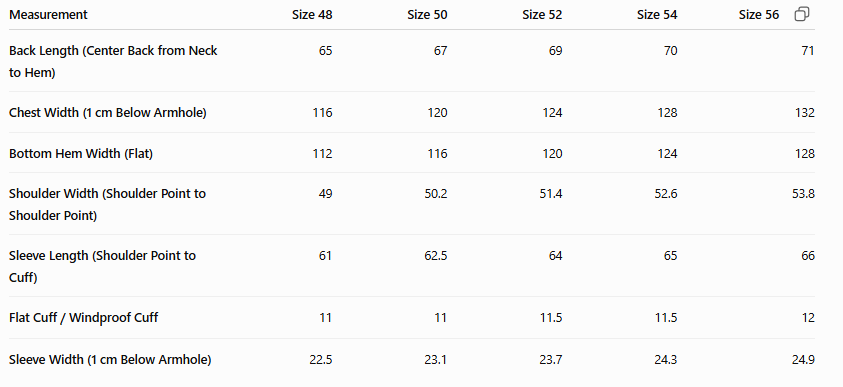This screenshot has height=387, width=843.
Task: Click the Sleeve Length row label
Action: (x=103, y=267)
